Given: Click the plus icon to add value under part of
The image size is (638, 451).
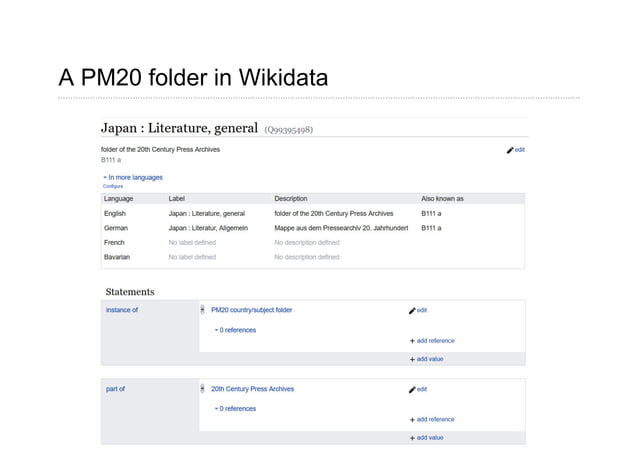Looking at the screenshot, I should point(412,437).
